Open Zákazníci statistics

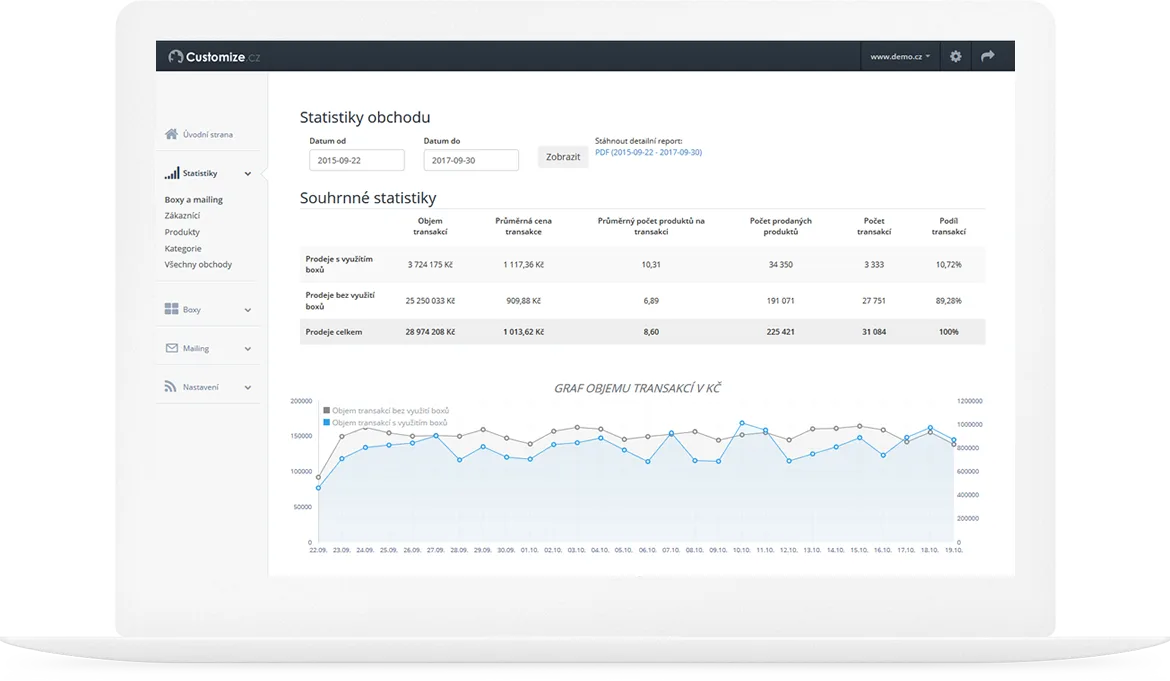pos(182,216)
